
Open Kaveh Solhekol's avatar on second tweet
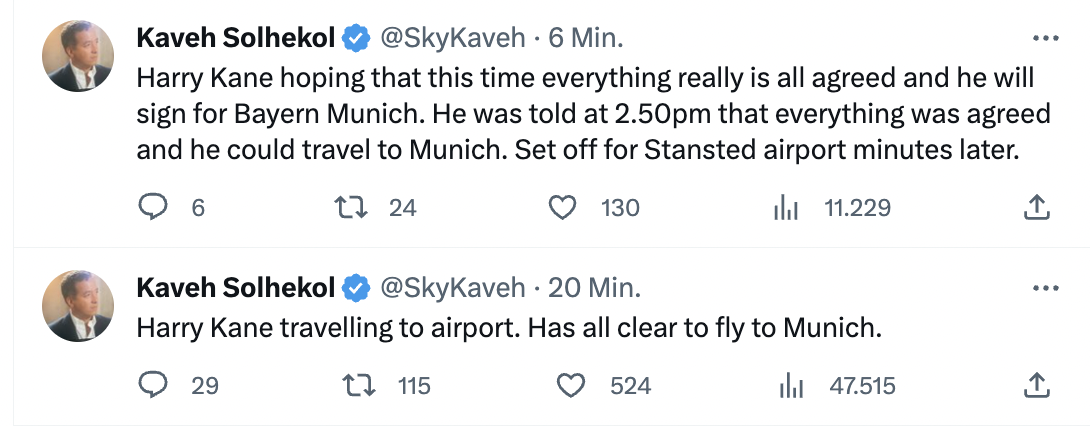77,305
